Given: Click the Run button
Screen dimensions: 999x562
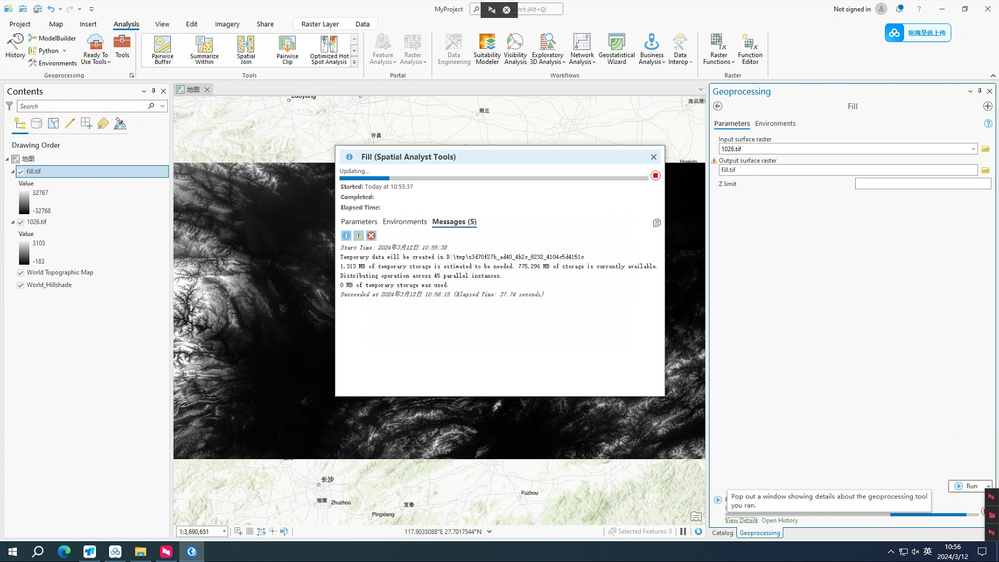Looking at the screenshot, I should coord(967,486).
